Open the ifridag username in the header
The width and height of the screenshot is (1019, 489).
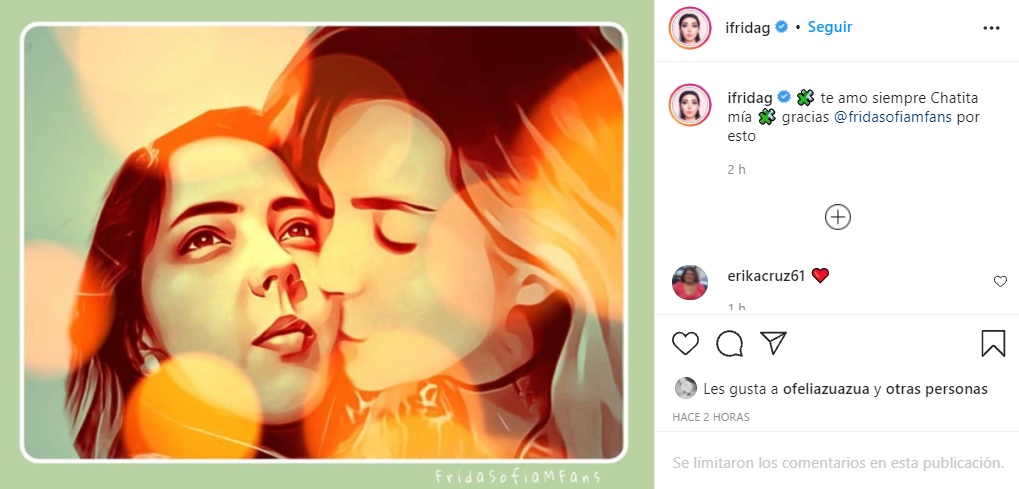coord(747,28)
